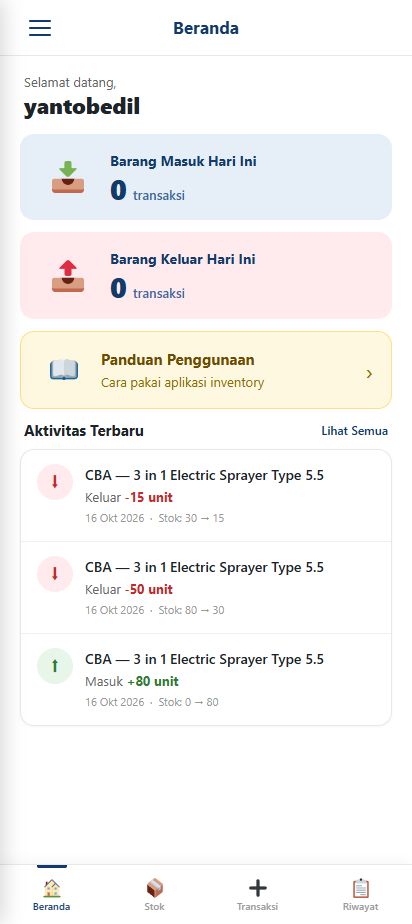Screen dimensions: 412x924
Task: Click the incoming goods tray icon
Action: [x=68, y=177]
